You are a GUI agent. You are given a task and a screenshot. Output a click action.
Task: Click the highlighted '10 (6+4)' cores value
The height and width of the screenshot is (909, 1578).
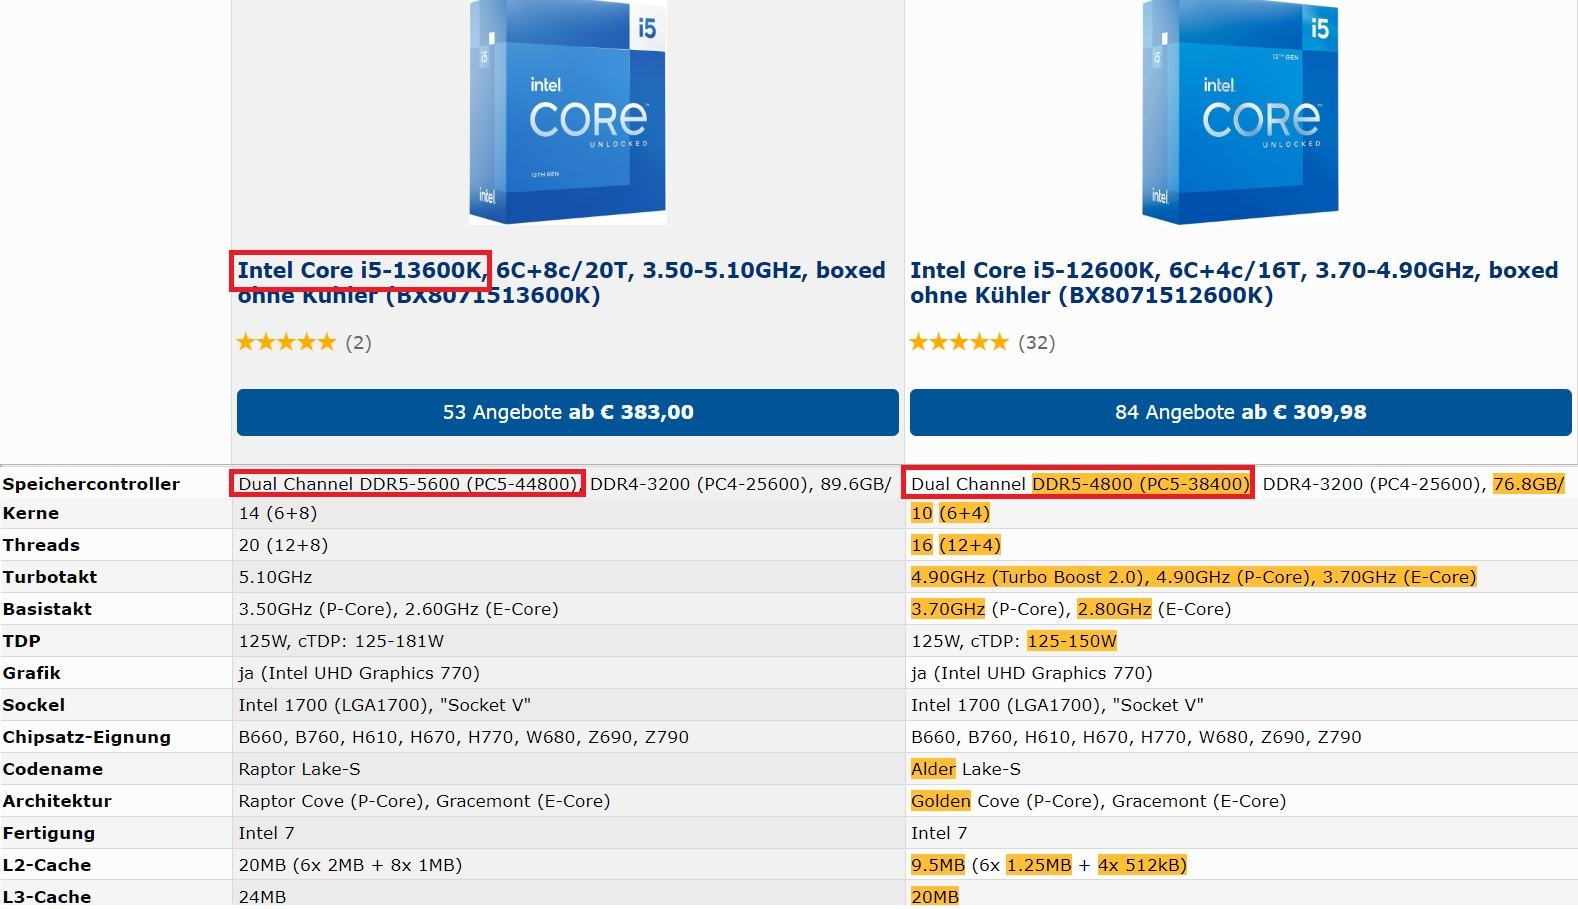pos(950,513)
